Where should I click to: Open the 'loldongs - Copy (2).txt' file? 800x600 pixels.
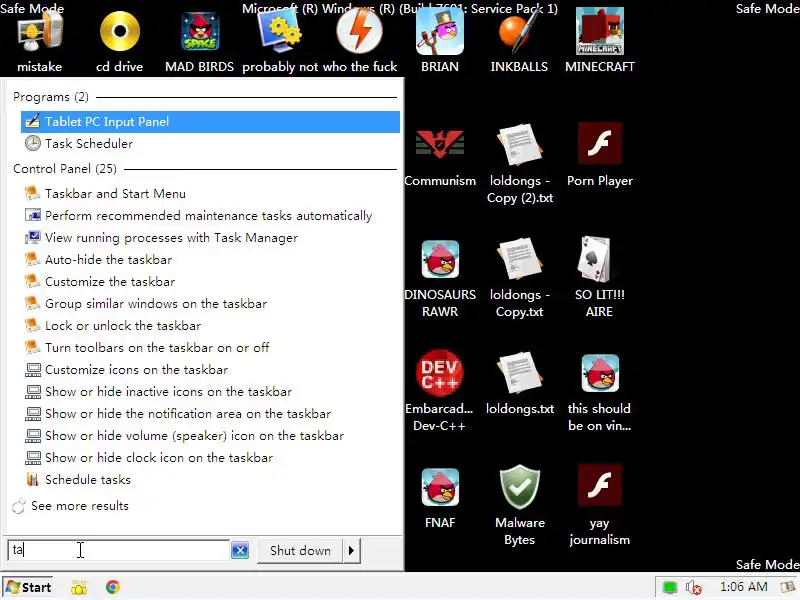click(519, 145)
